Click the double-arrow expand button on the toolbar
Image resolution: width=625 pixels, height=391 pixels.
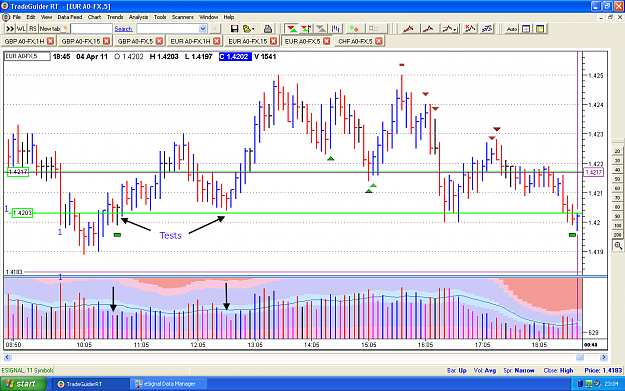coord(10,29)
